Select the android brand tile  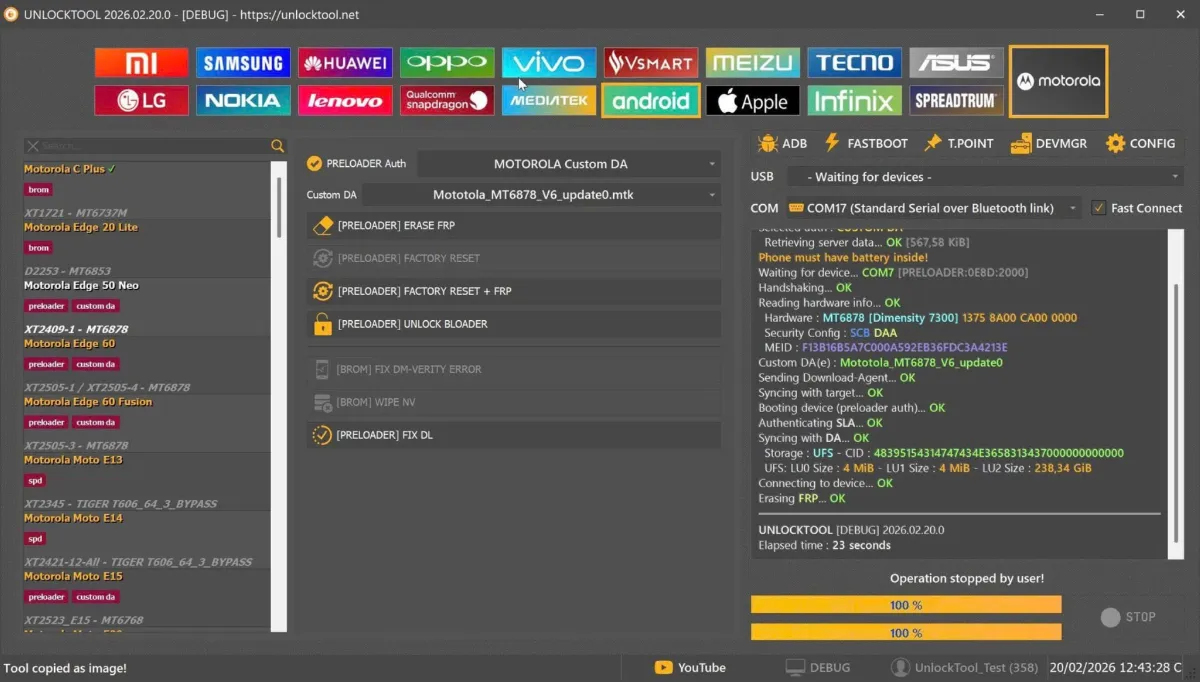click(651, 100)
